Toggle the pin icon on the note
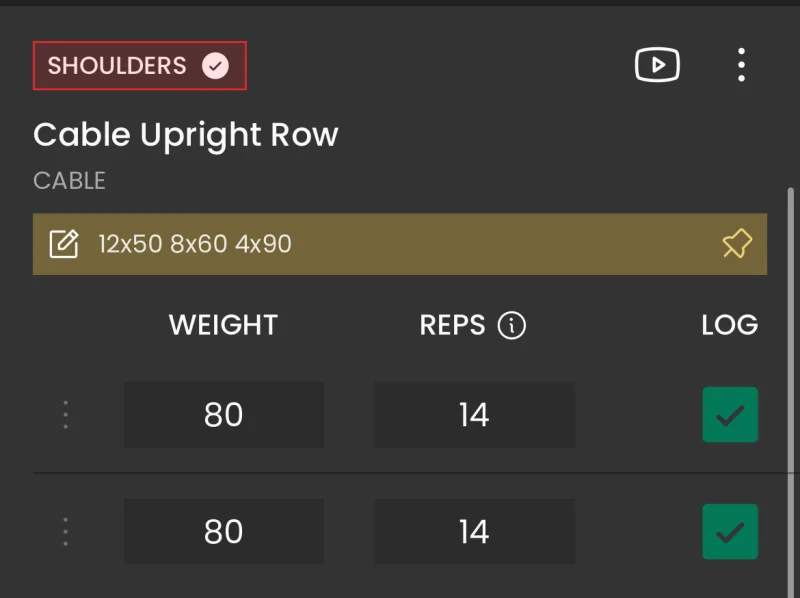The height and width of the screenshot is (598, 800). click(x=737, y=243)
